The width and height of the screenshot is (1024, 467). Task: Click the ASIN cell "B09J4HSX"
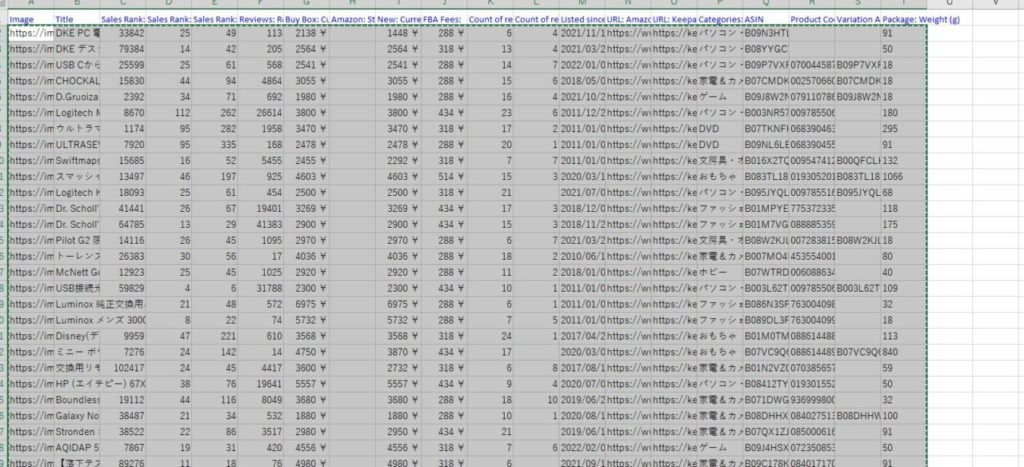click(765, 447)
